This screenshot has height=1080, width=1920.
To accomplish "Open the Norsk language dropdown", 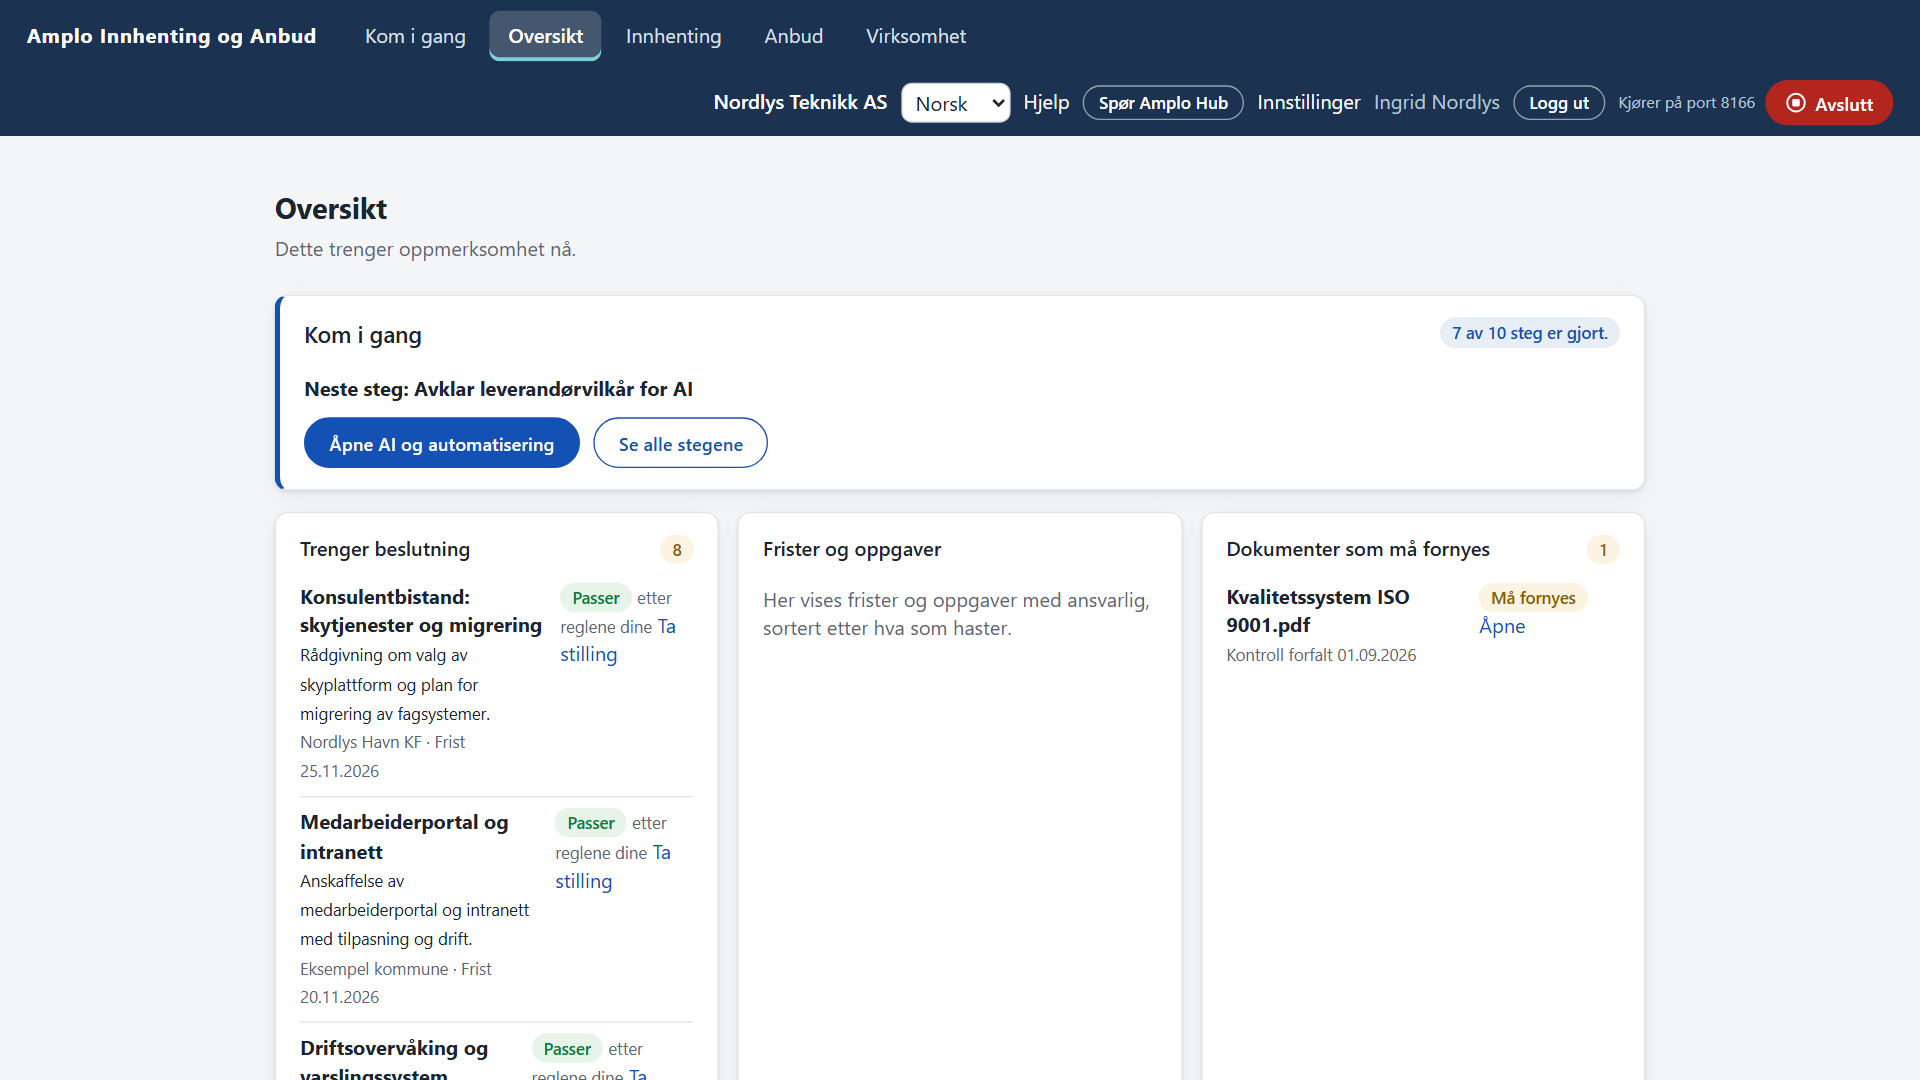I will point(955,103).
